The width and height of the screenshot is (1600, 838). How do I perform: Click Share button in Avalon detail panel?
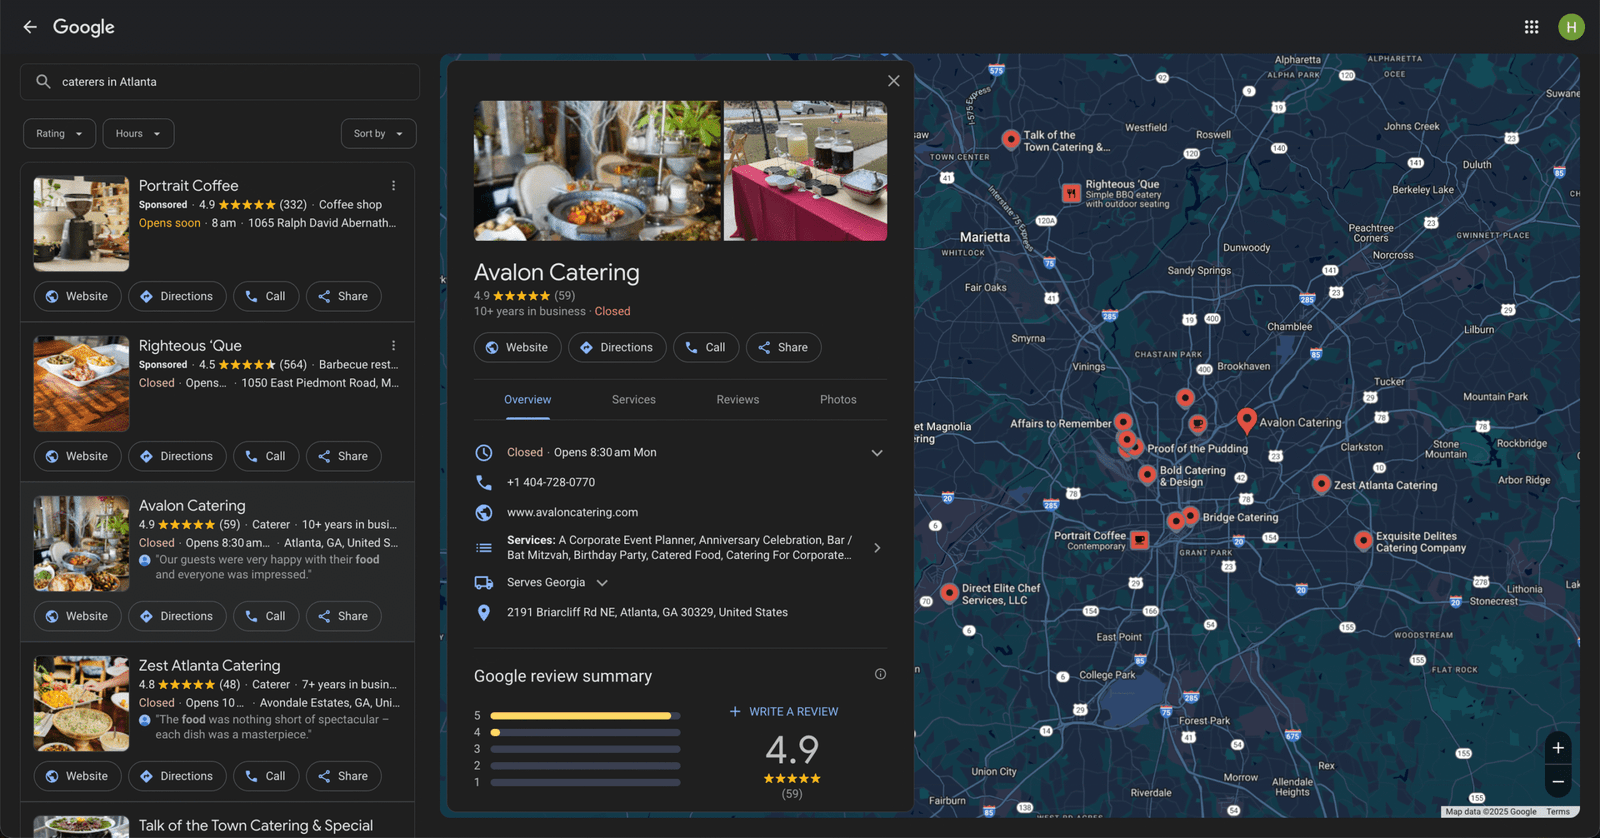coord(784,347)
